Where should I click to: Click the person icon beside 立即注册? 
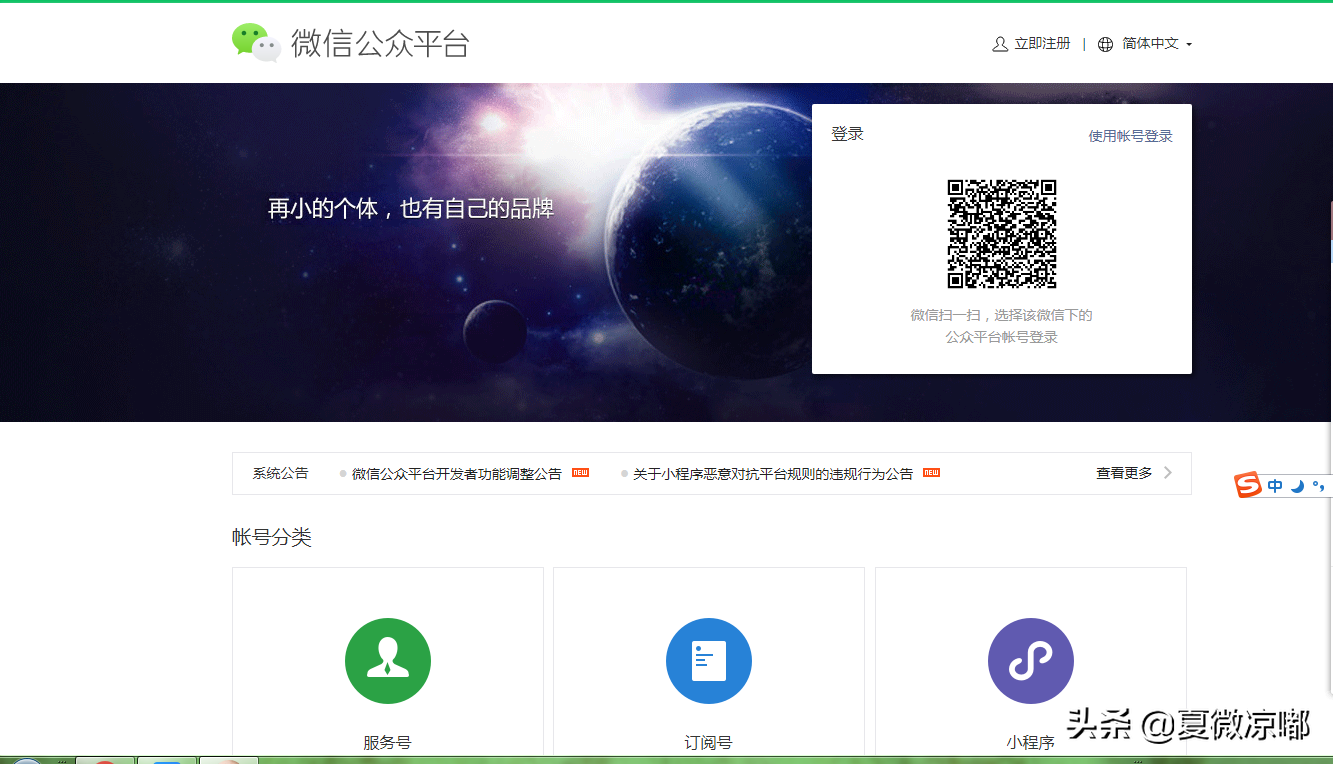tap(998, 43)
